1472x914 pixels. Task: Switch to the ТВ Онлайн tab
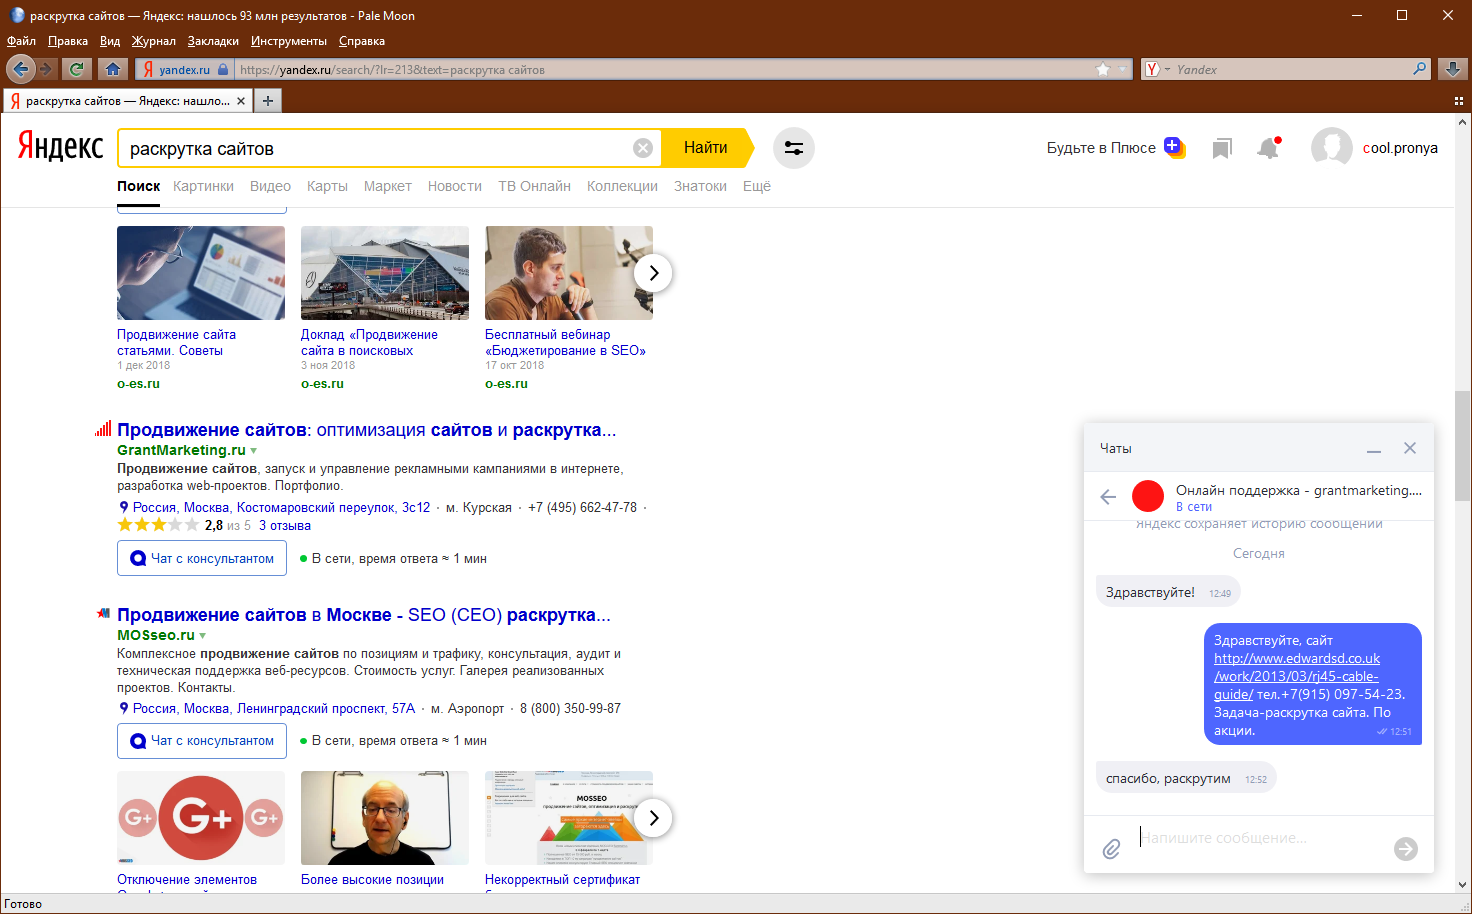tap(535, 186)
